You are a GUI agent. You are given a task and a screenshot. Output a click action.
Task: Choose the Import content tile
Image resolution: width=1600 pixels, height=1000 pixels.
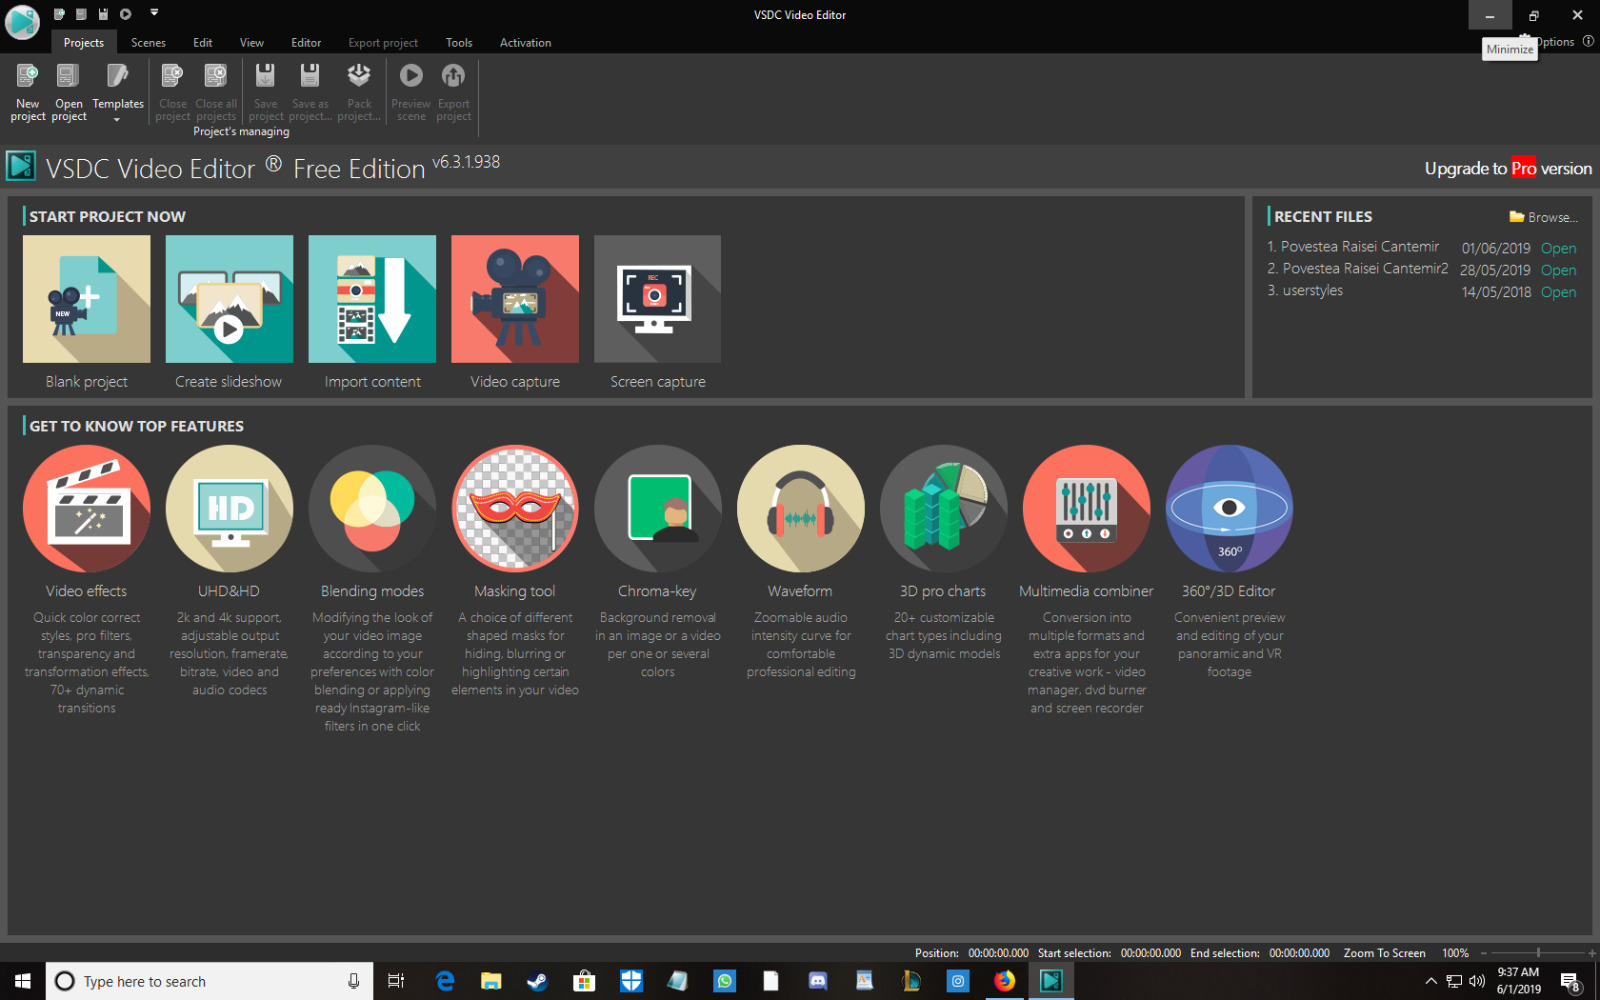tap(372, 299)
